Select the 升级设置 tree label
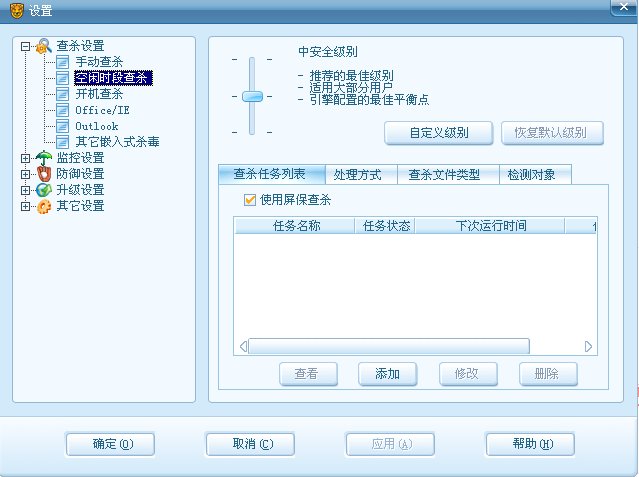The width and height of the screenshot is (639, 477). point(80,190)
